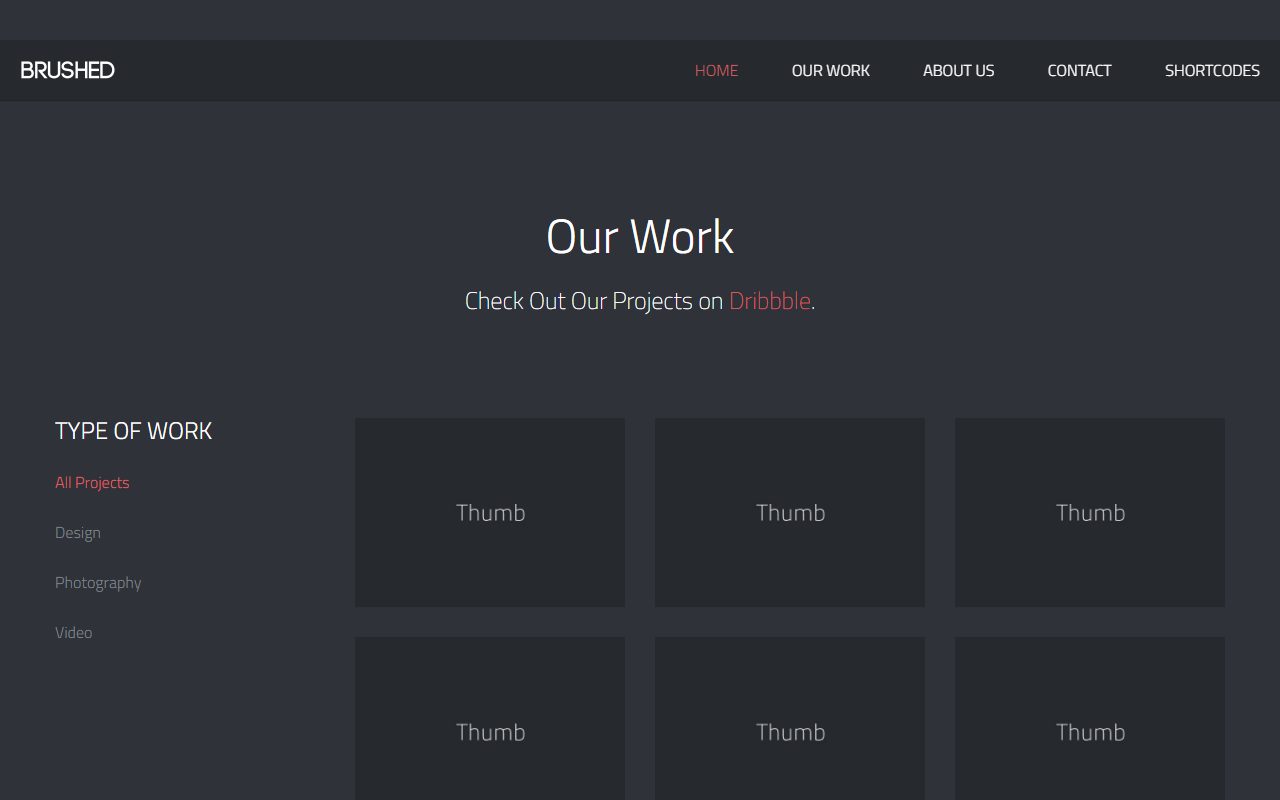Open the ABOUT US nav link
1280x800 pixels.
pos(958,70)
